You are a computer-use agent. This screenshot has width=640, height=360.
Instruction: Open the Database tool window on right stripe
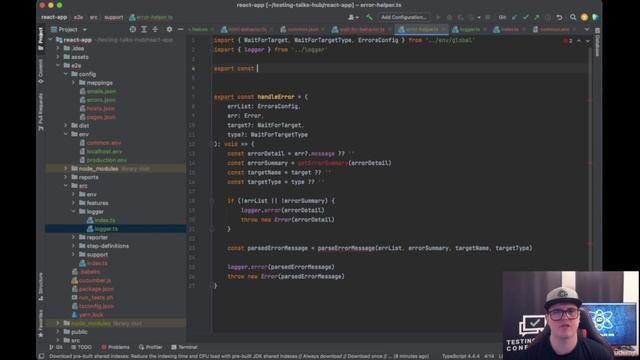[x=597, y=42]
